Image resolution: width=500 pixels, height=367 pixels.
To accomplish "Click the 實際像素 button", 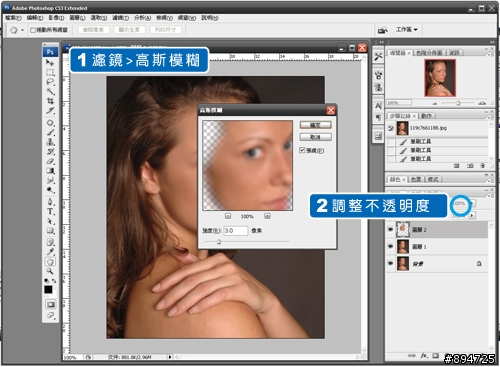I will tap(93, 30).
